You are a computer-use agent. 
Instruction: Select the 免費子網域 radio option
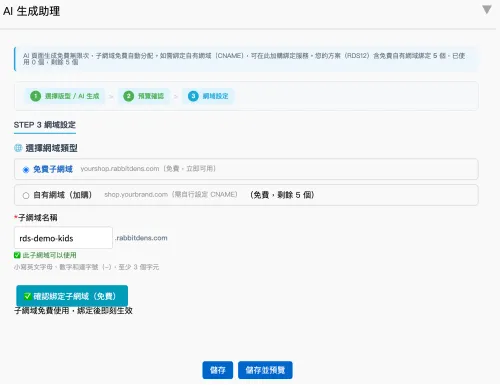click(26, 170)
